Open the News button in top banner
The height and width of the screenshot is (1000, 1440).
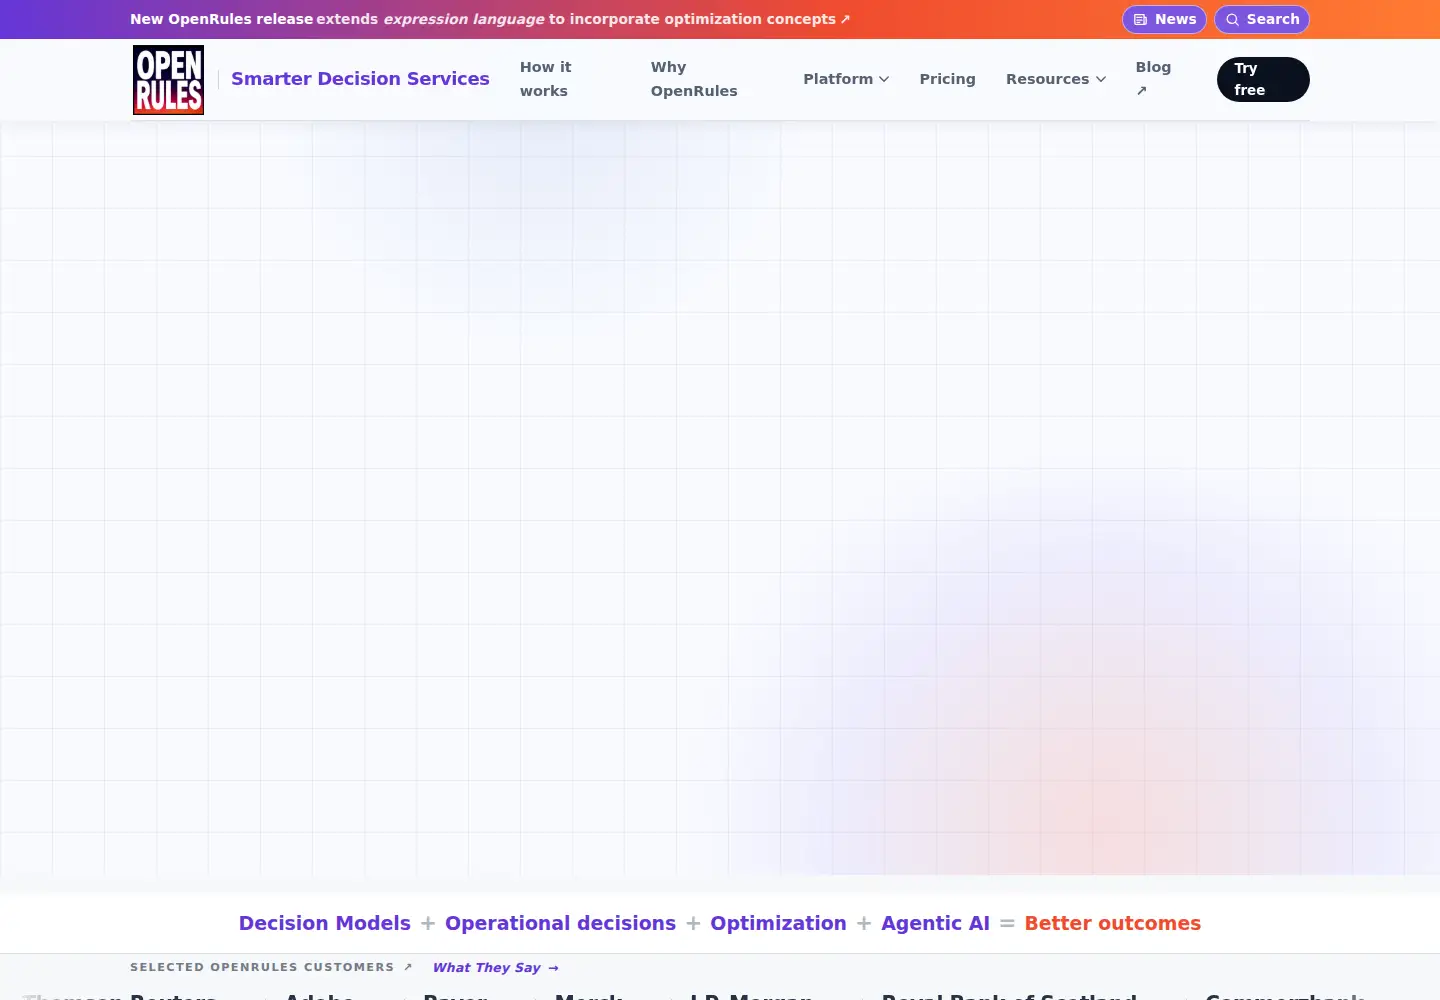point(1164,19)
